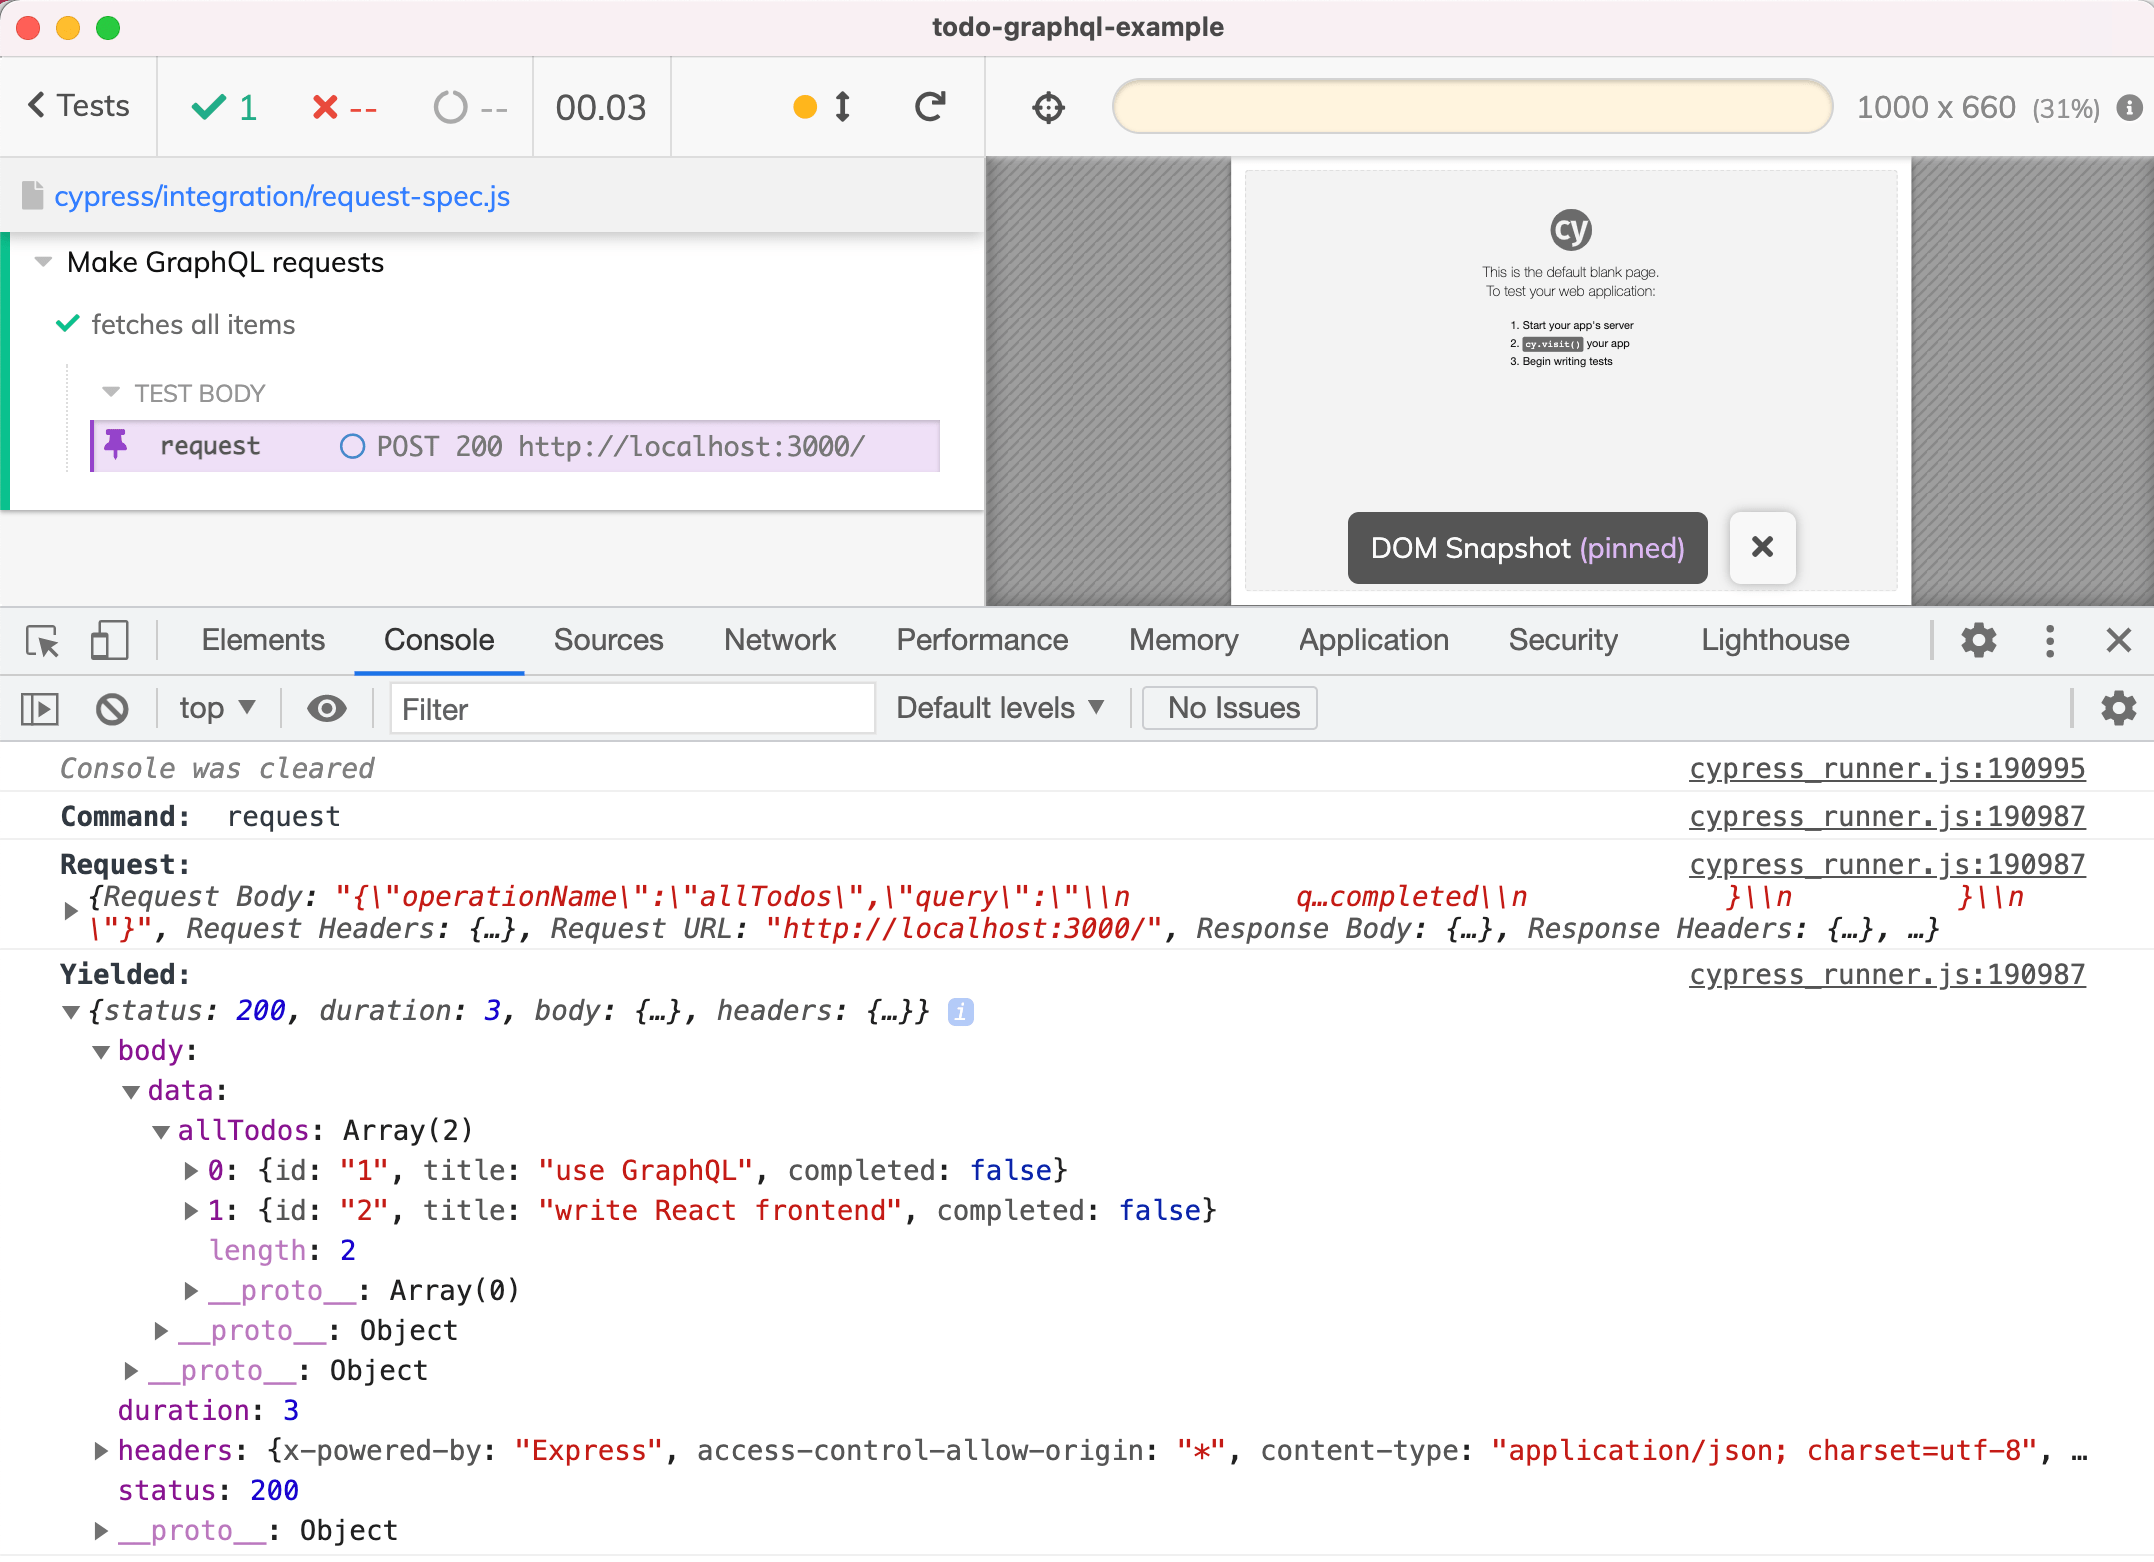The width and height of the screenshot is (2154, 1562).
Task: Collapse Make GraphQL requests suite
Action: [43, 262]
